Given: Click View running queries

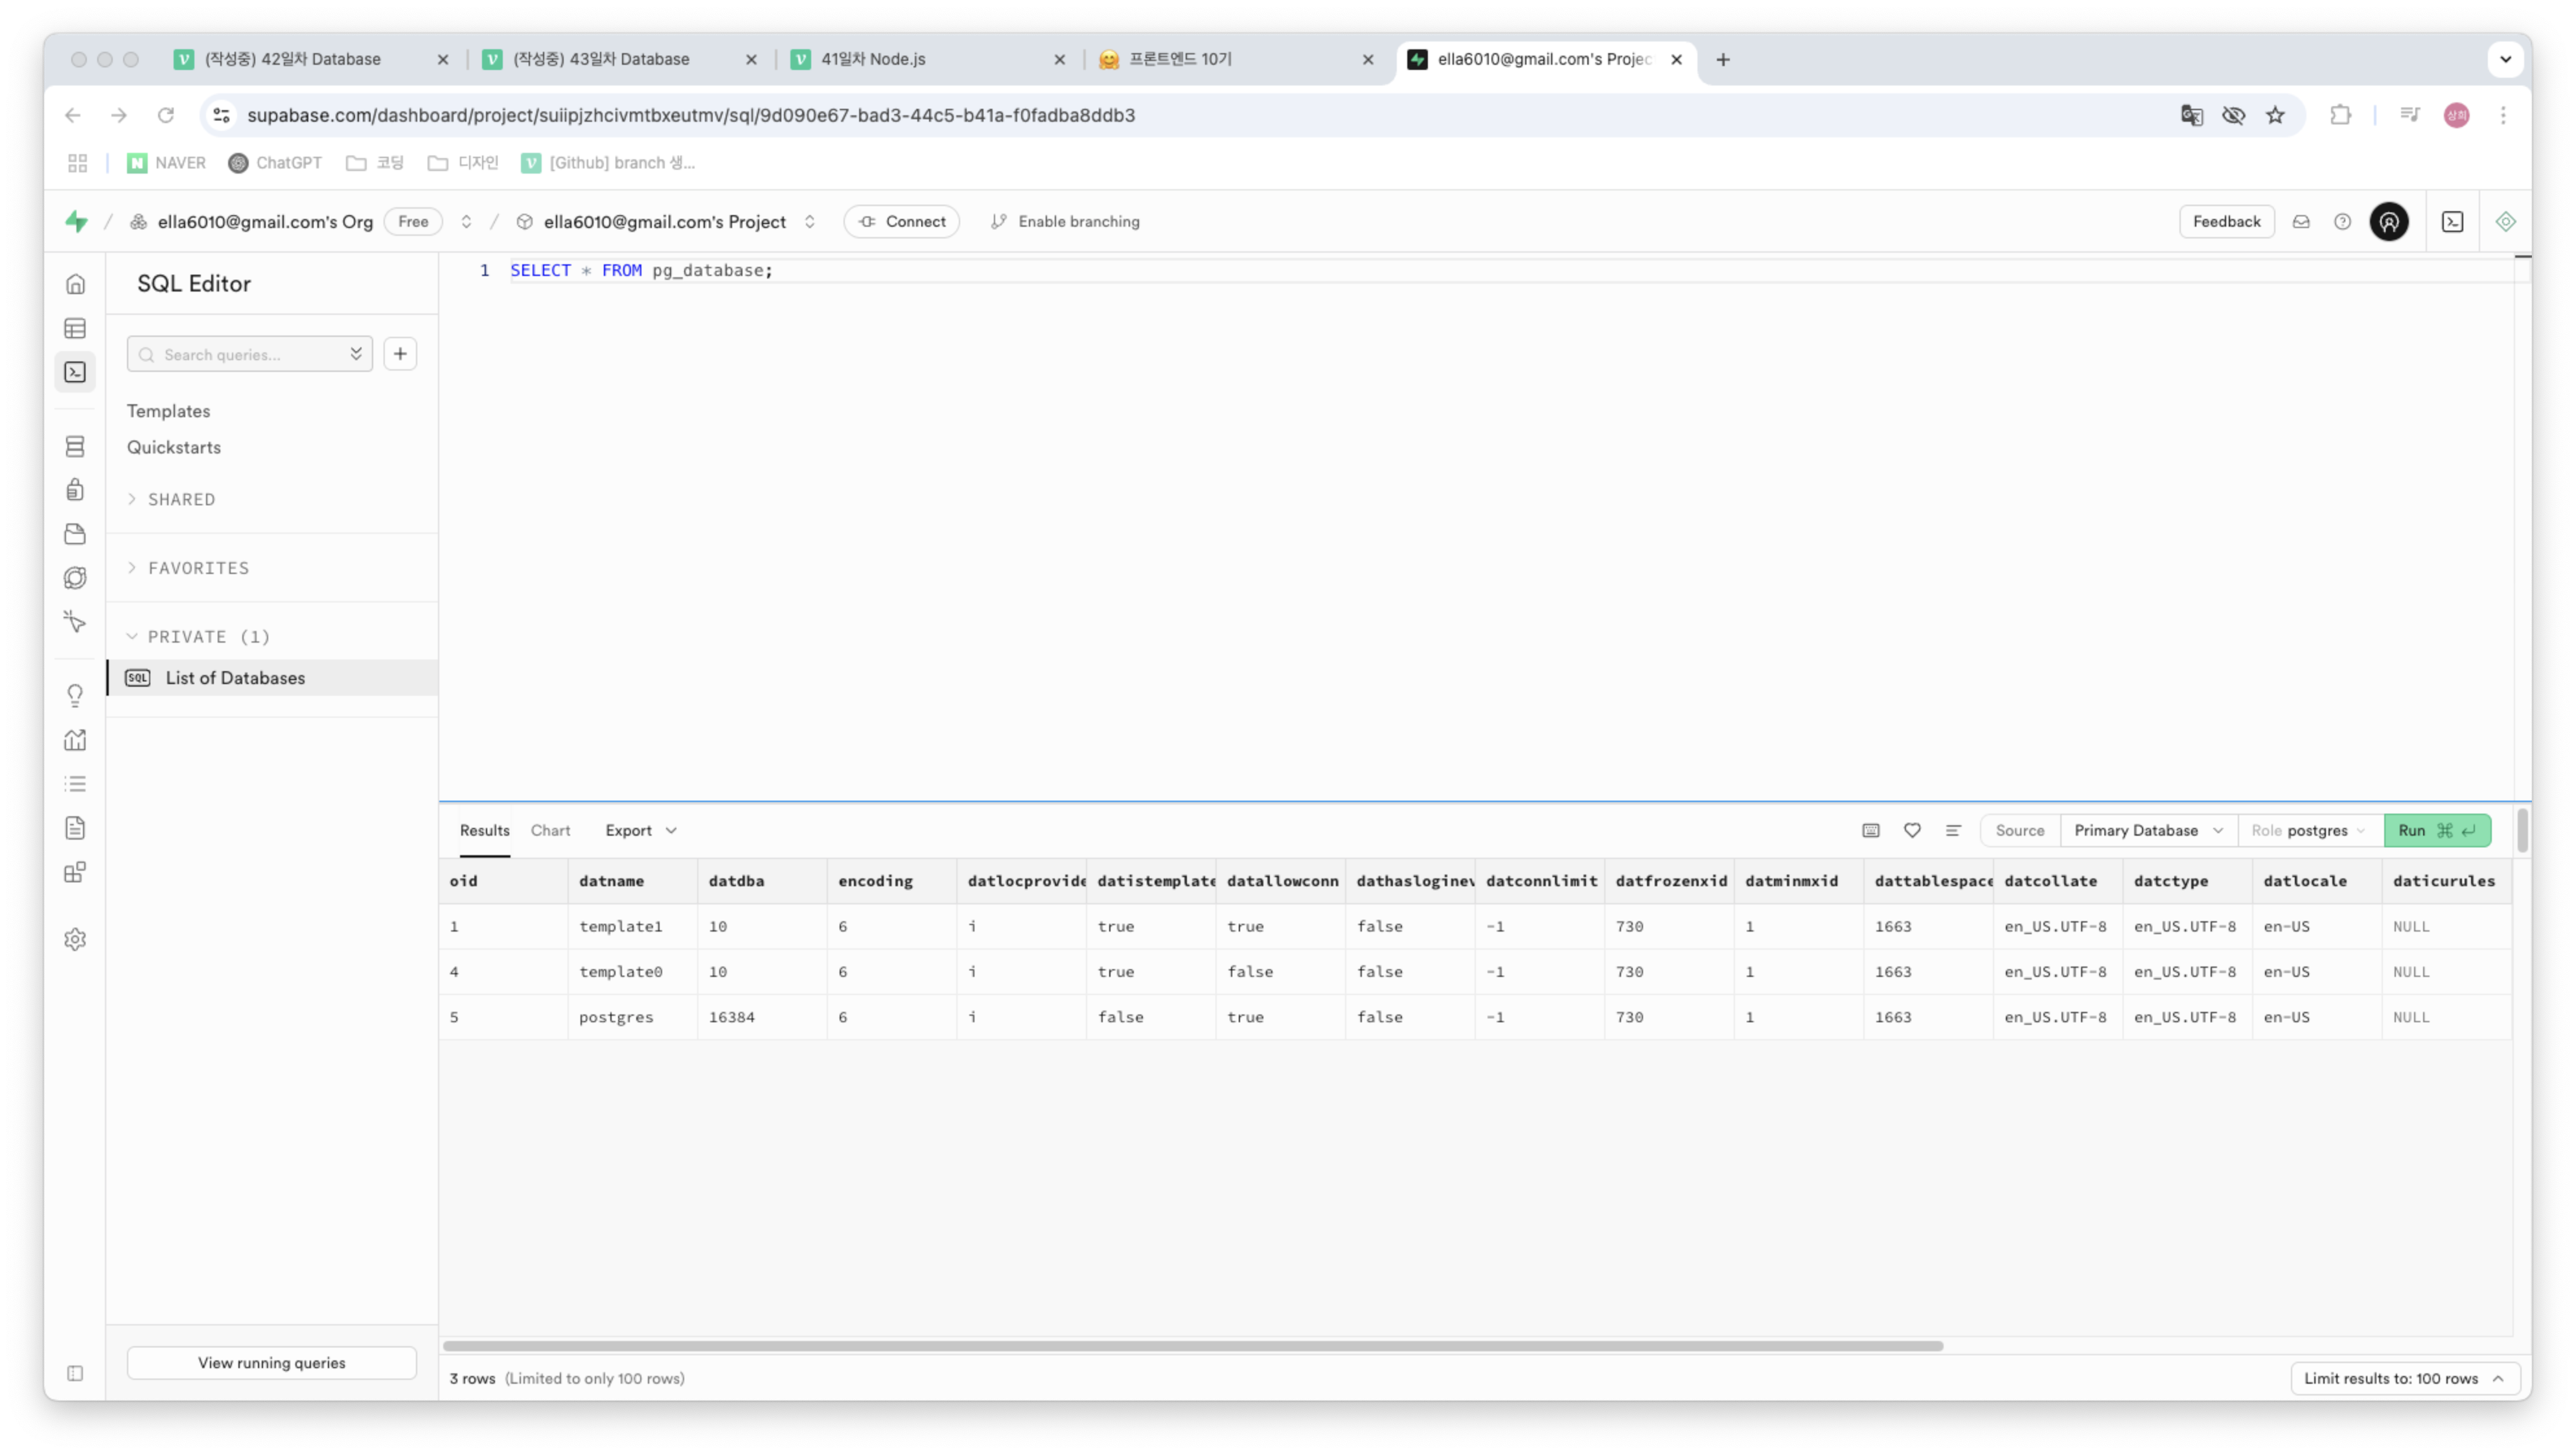Looking at the screenshot, I should click(x=272, y=1362).
